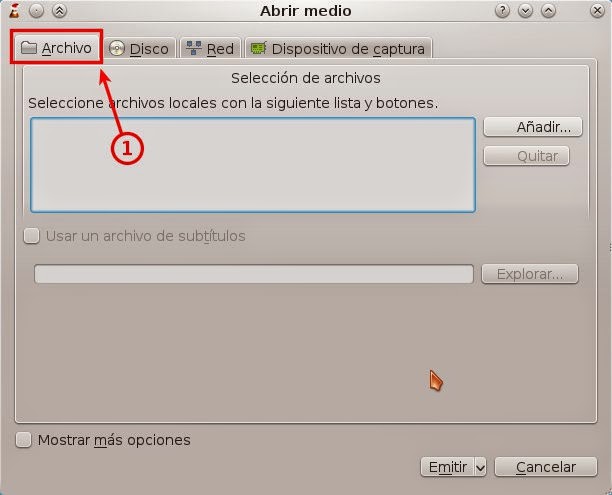The height and width of the screenshot is (495, 612).
Task: Click the double-arrow keep-above title bar icon
Action: (x=59, y=11)
